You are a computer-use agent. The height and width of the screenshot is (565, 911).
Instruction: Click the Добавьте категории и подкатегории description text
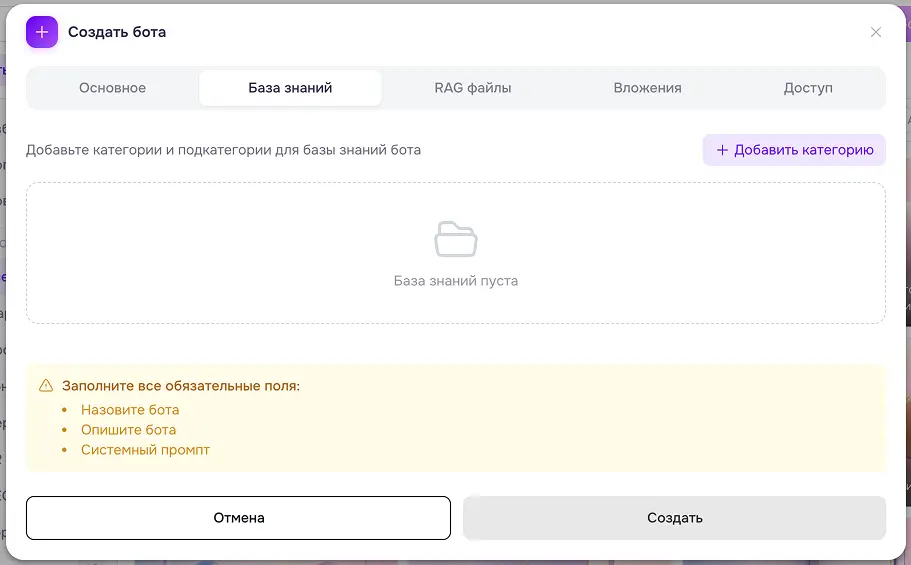(223, 150)
